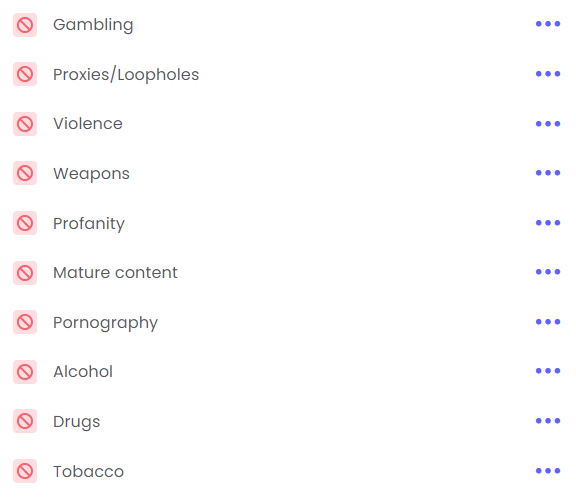Image resolution: width=576 pixels, height=501 pixels.
Task: Open the three-dot menu for Profanity
Action: click(548, 223)
